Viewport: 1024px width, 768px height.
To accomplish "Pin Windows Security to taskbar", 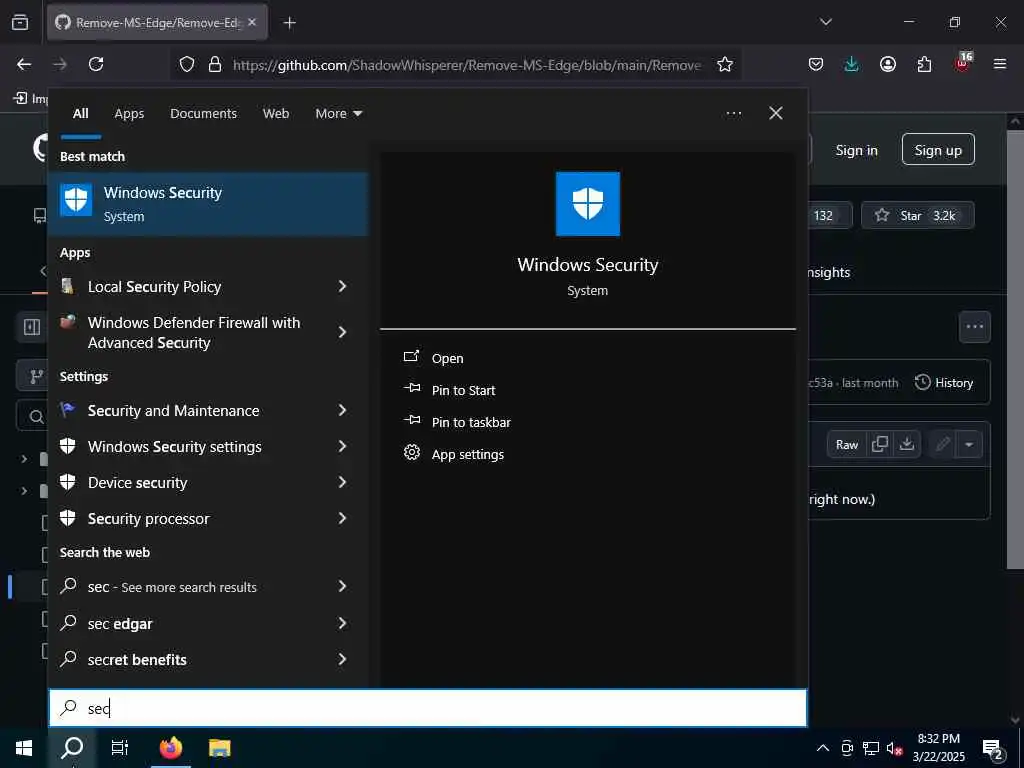I will tap(471, 423).
